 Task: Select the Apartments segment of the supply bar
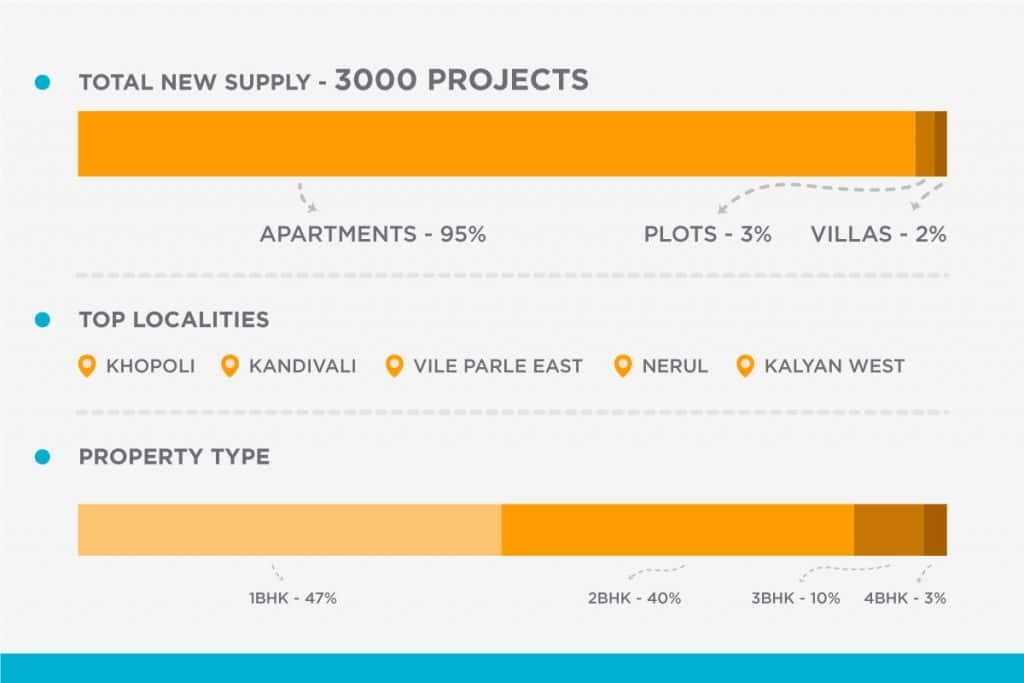(x=496, y=144)
